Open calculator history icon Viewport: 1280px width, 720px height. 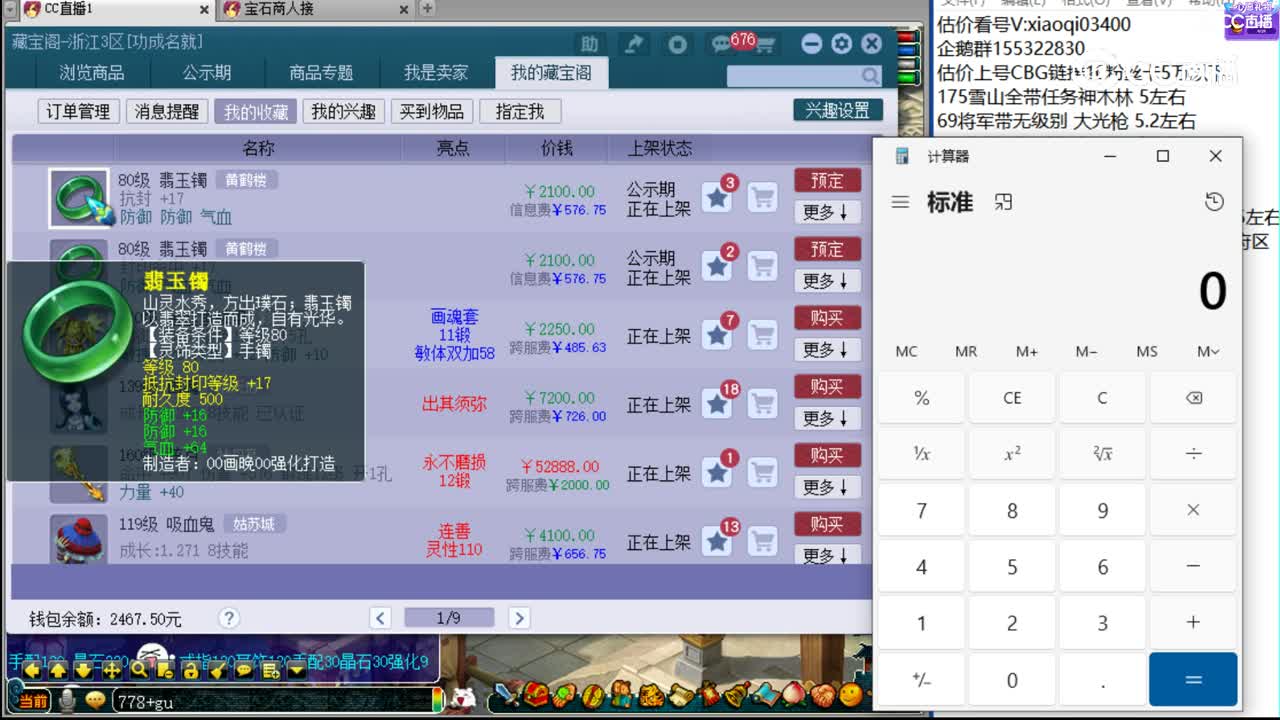(x=1214, y=202)
